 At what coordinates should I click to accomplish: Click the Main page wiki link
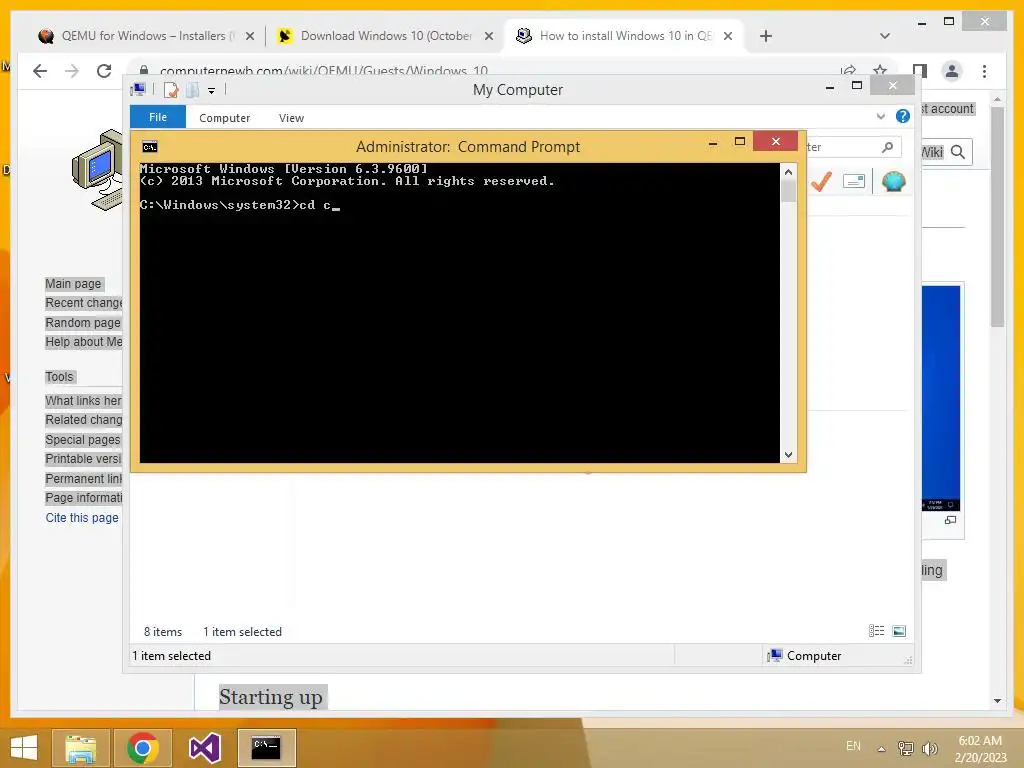(x=73, y=283)
